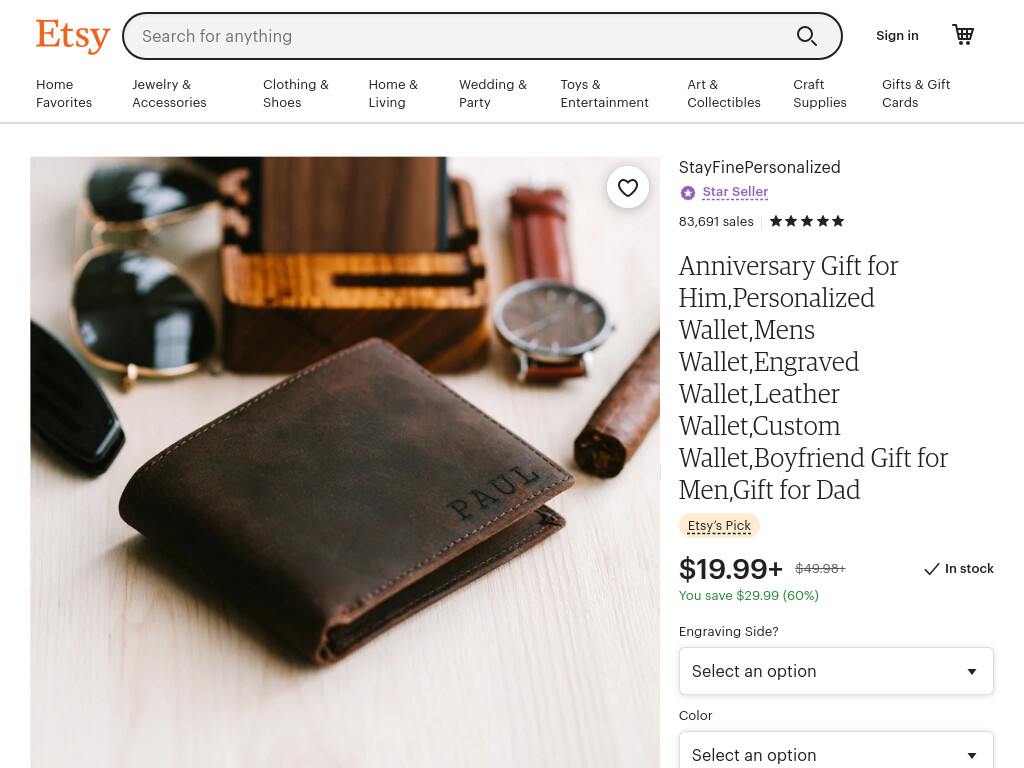Open the Color dropdown

[x=836, y=750]
